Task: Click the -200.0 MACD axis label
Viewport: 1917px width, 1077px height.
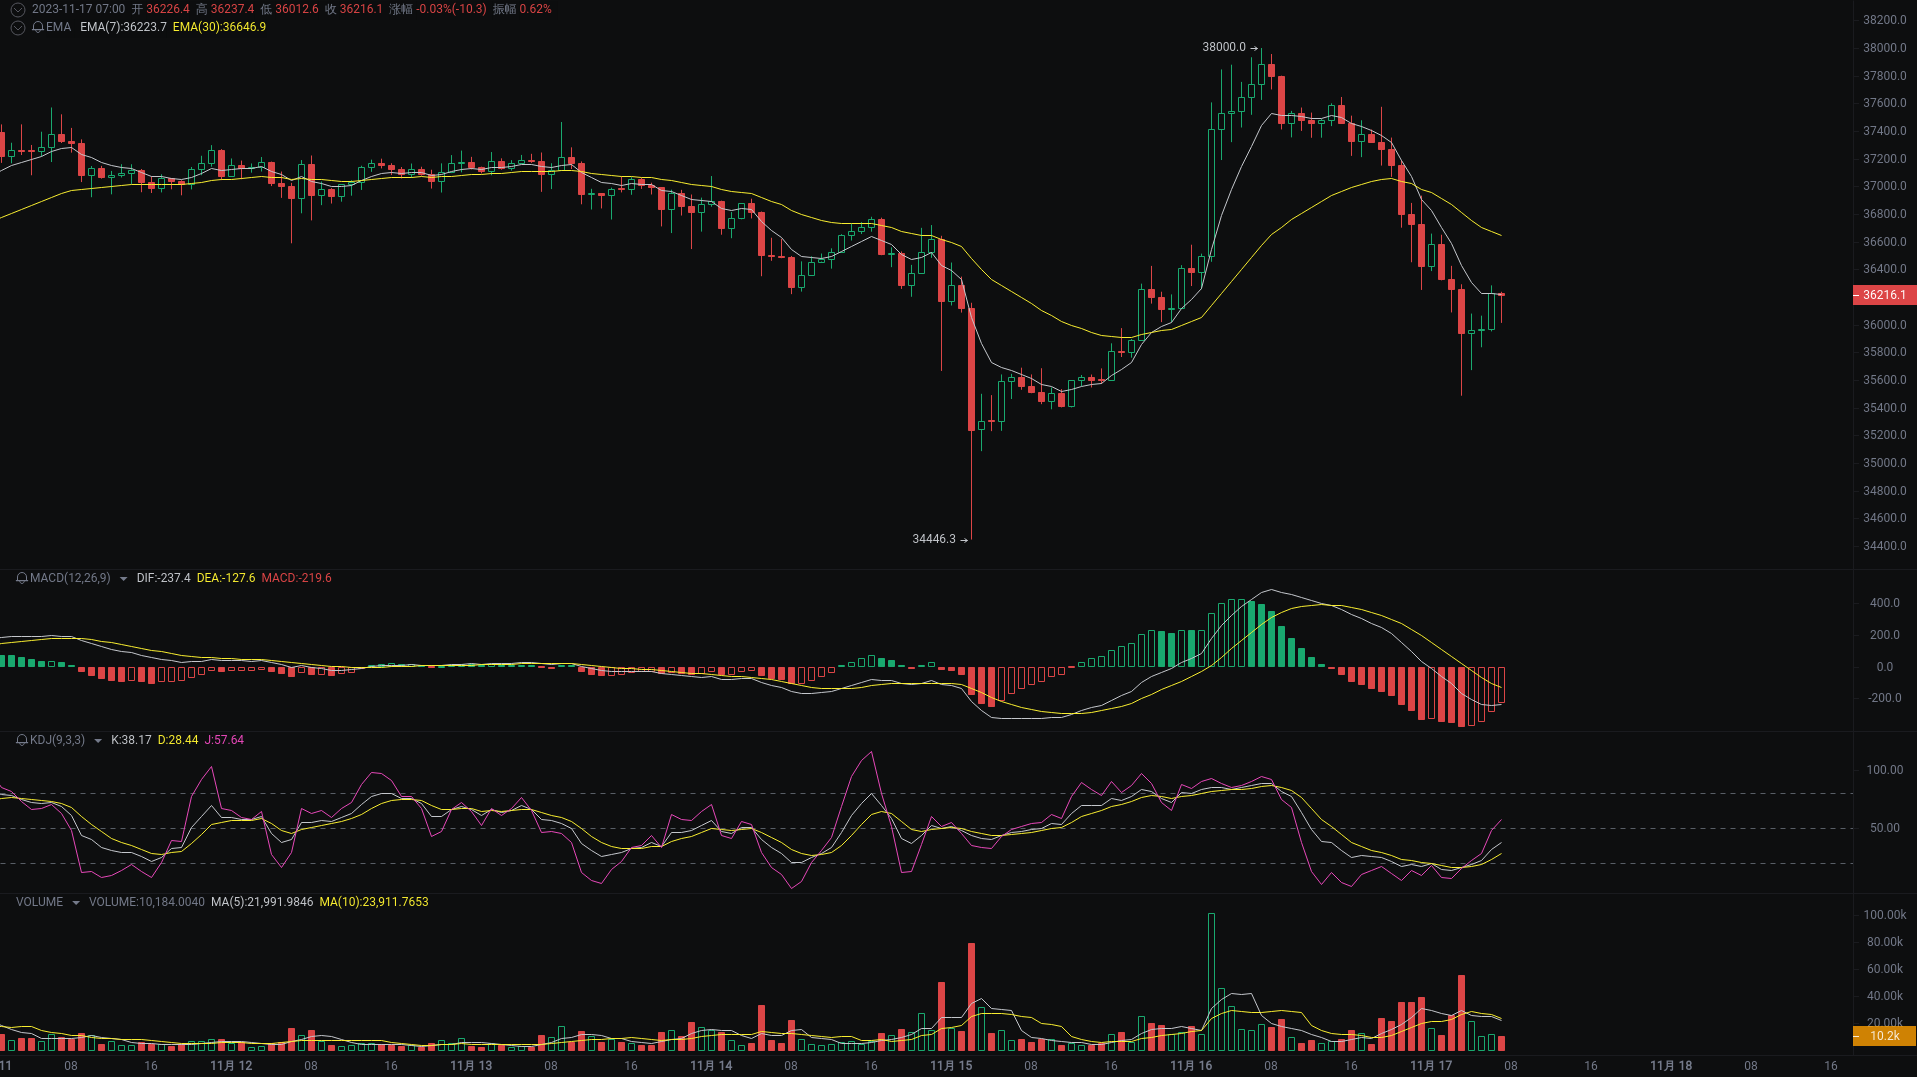Action: point(1885,698)
